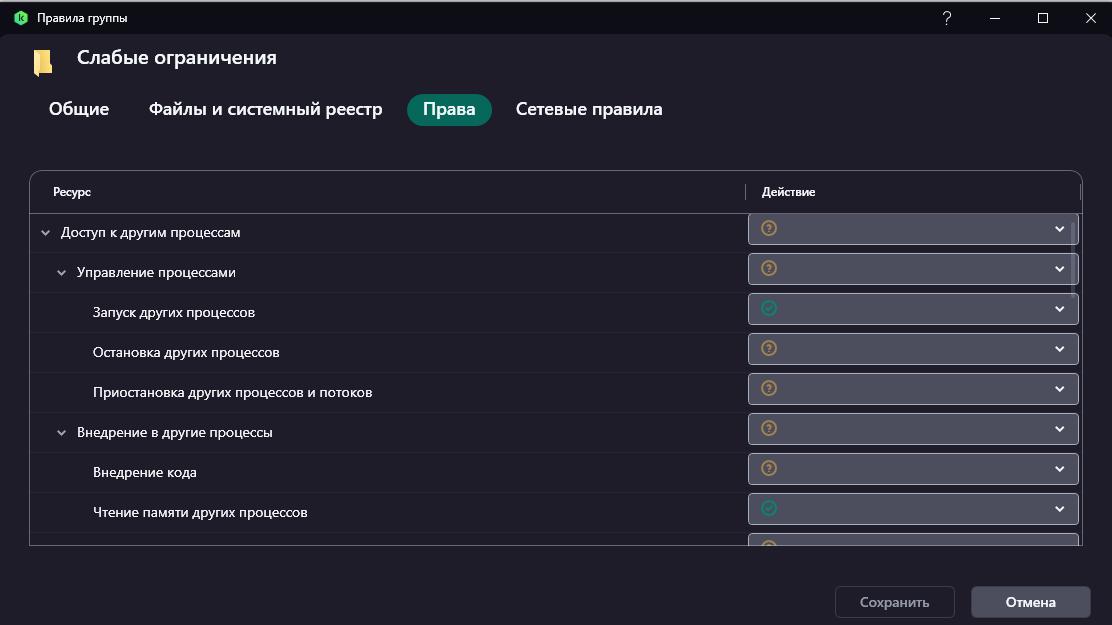Collapse the Управление процессами tree node

[61, 273]
